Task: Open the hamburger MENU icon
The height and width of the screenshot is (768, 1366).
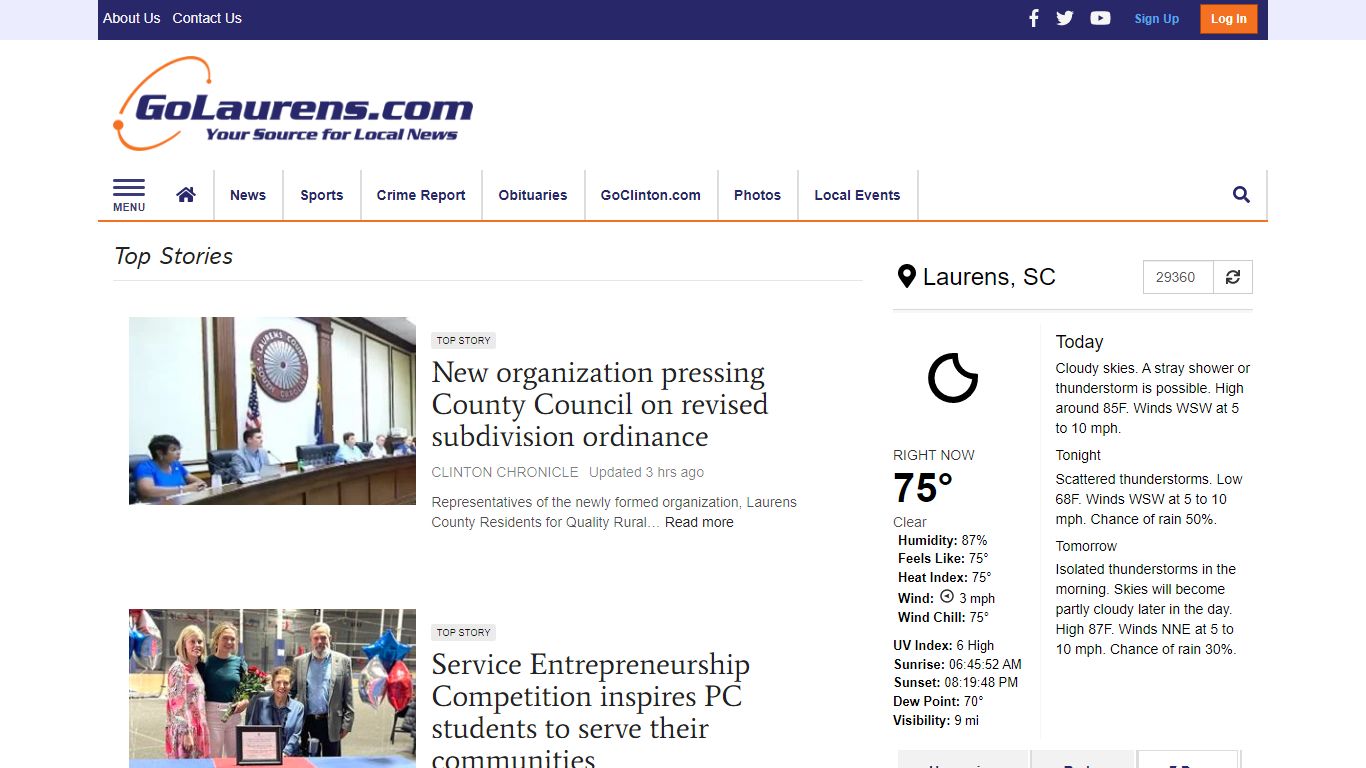Action: 129,195
